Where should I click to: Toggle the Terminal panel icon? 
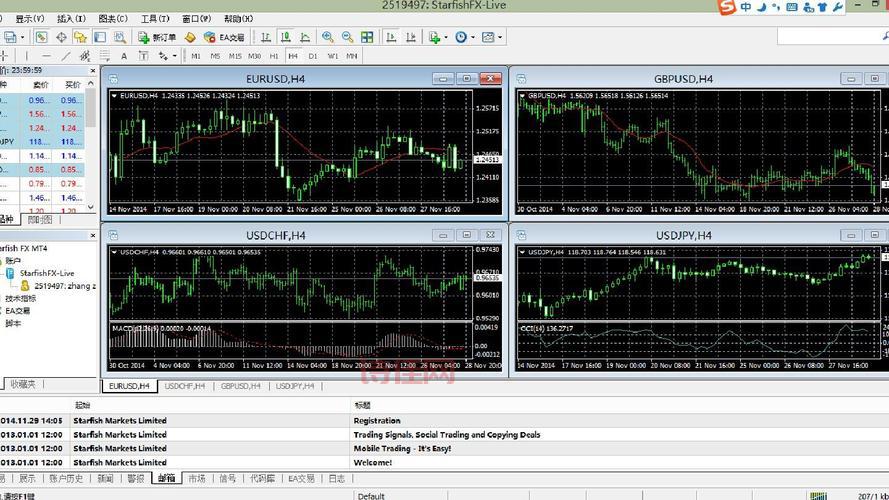click(100, 37)
